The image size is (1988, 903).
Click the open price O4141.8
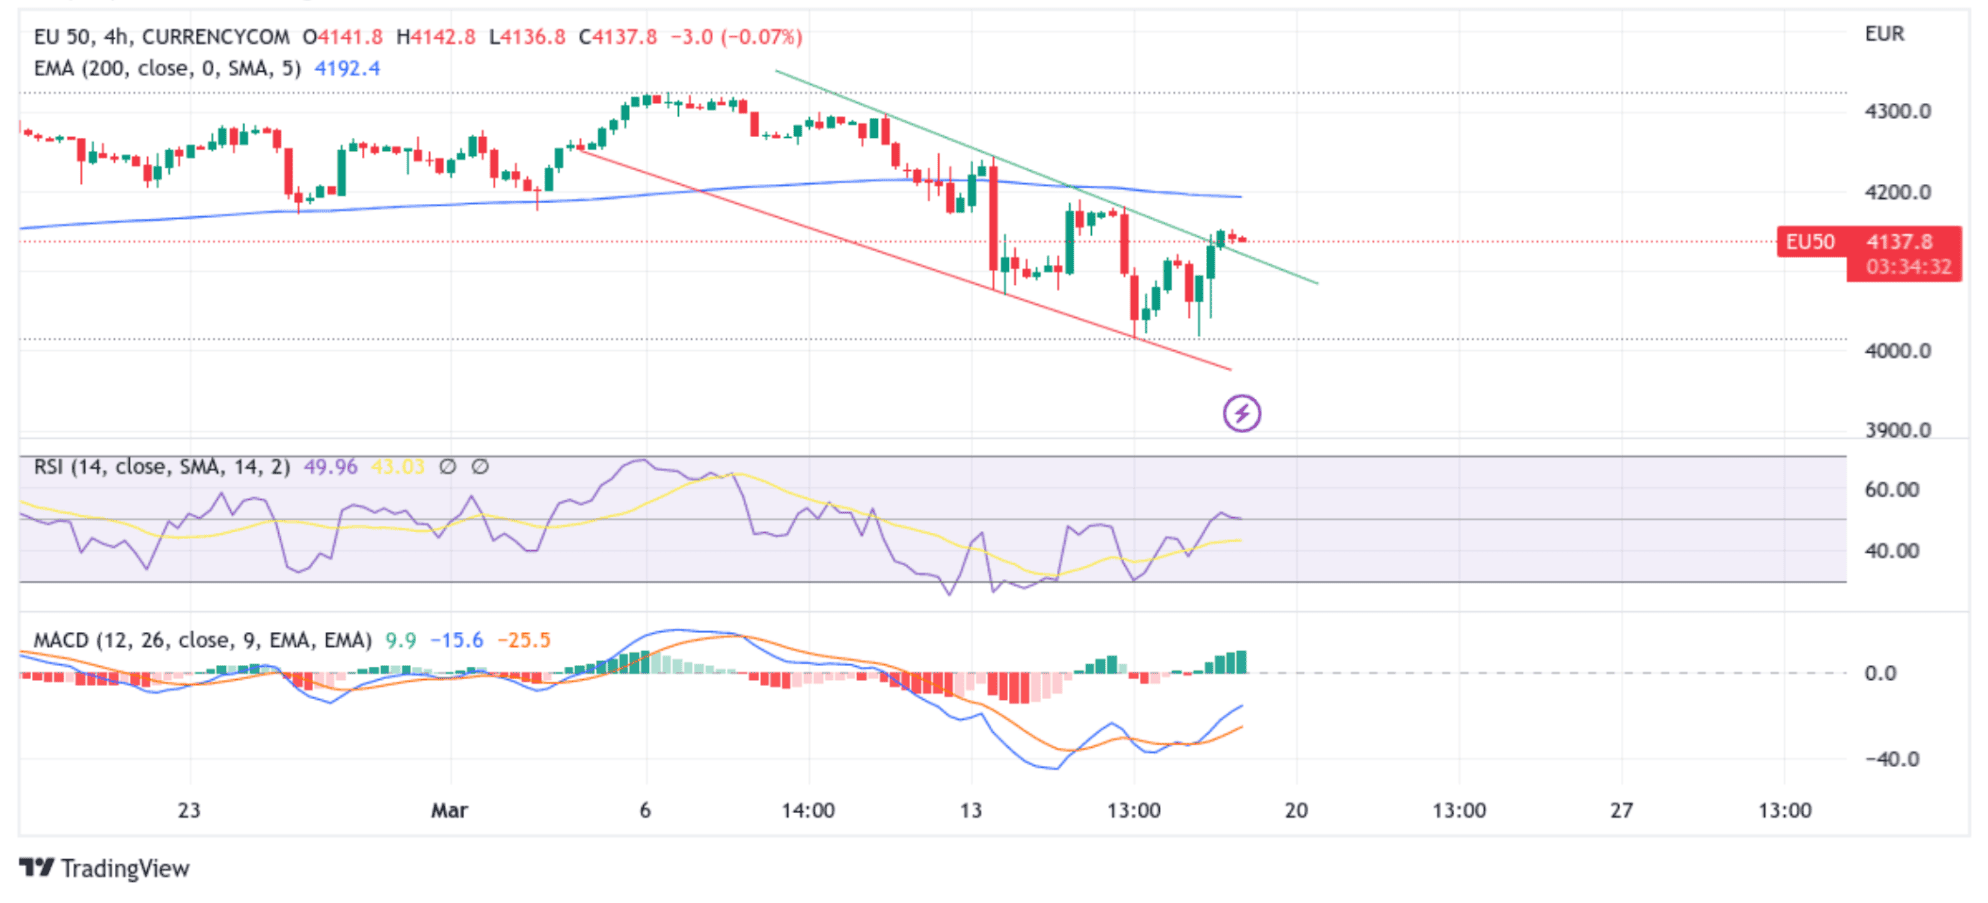pyautogui.click(x=343, y=37)
